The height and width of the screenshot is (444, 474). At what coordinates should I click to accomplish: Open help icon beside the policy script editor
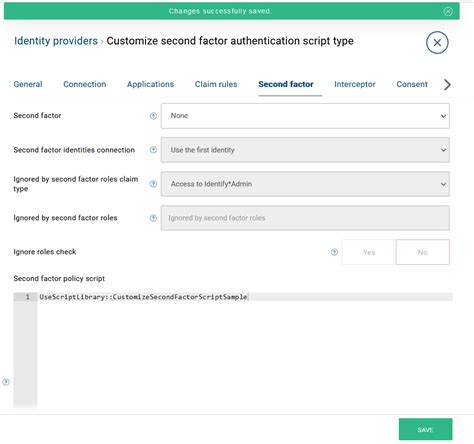(x=6, y=382)
